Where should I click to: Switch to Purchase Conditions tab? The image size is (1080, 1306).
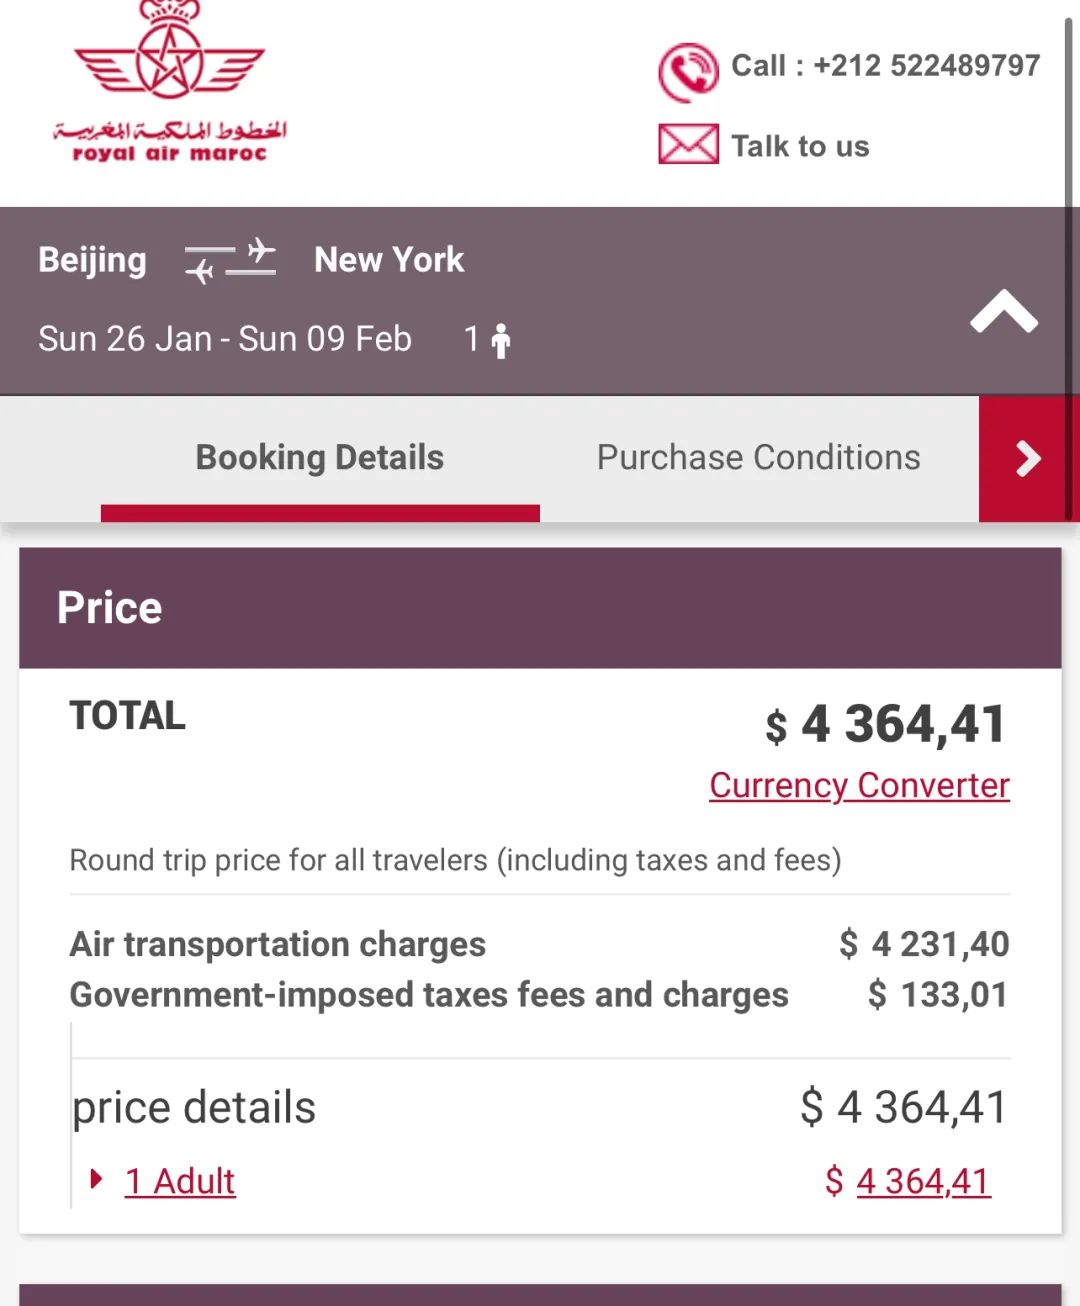759,458
